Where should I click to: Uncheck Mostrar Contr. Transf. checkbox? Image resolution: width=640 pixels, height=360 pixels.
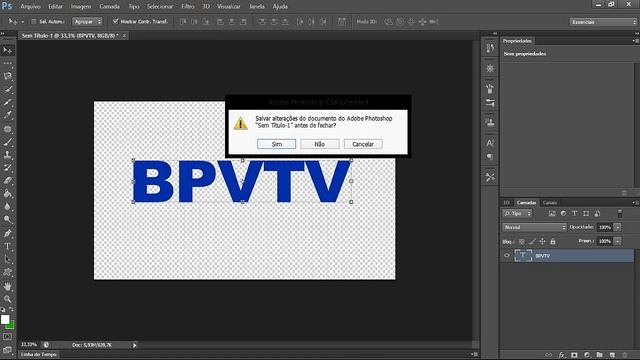(x=116, y=21)
